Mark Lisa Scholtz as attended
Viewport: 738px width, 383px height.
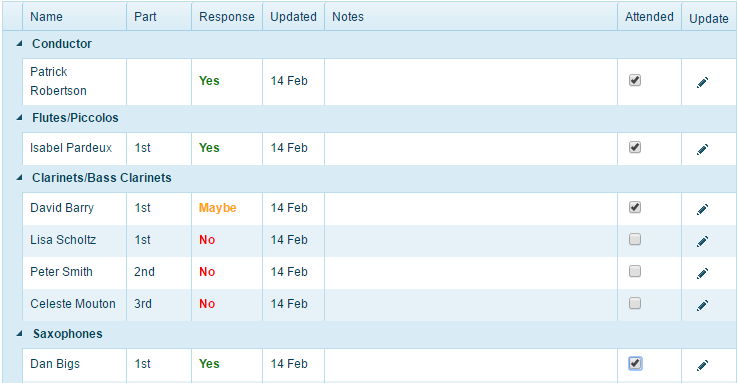(635, 239)
